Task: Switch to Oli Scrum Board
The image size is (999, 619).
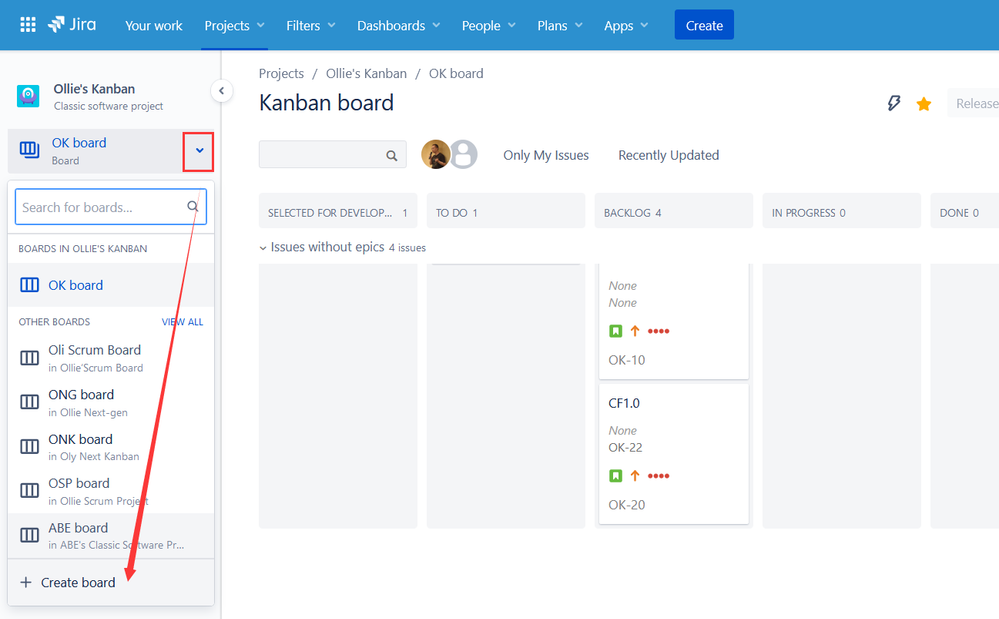Action: (x=111, y=358)
